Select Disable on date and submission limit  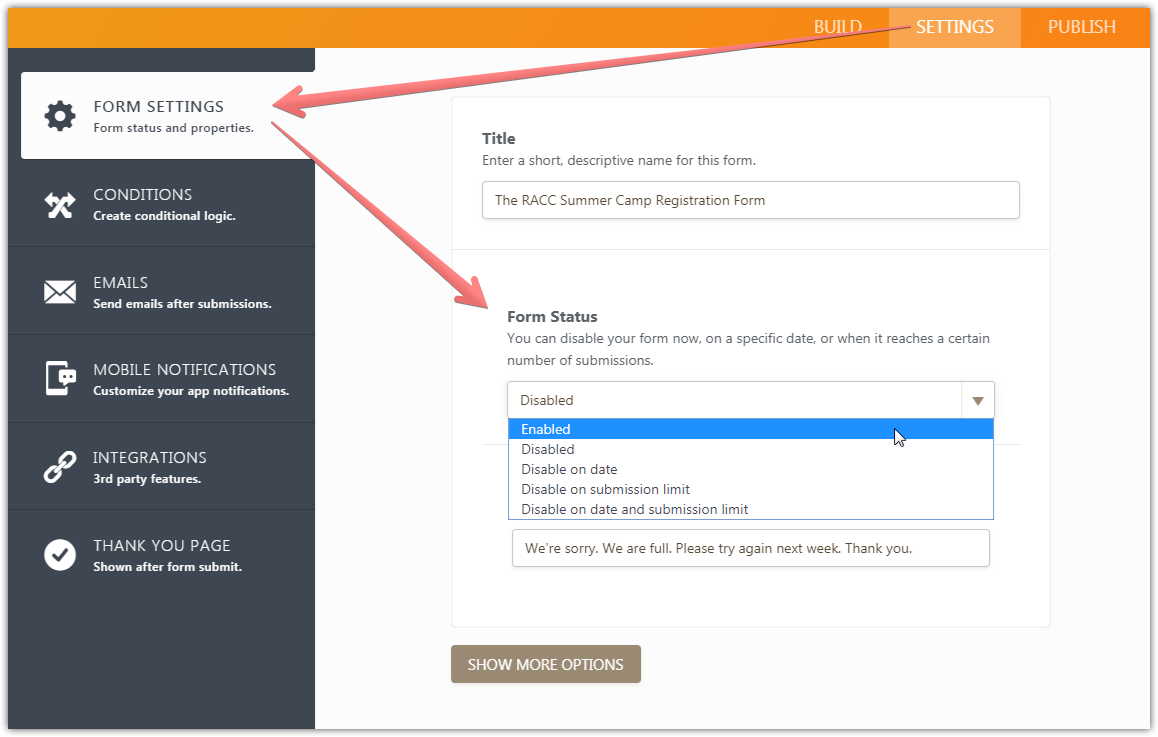click(x=634, y=509)
